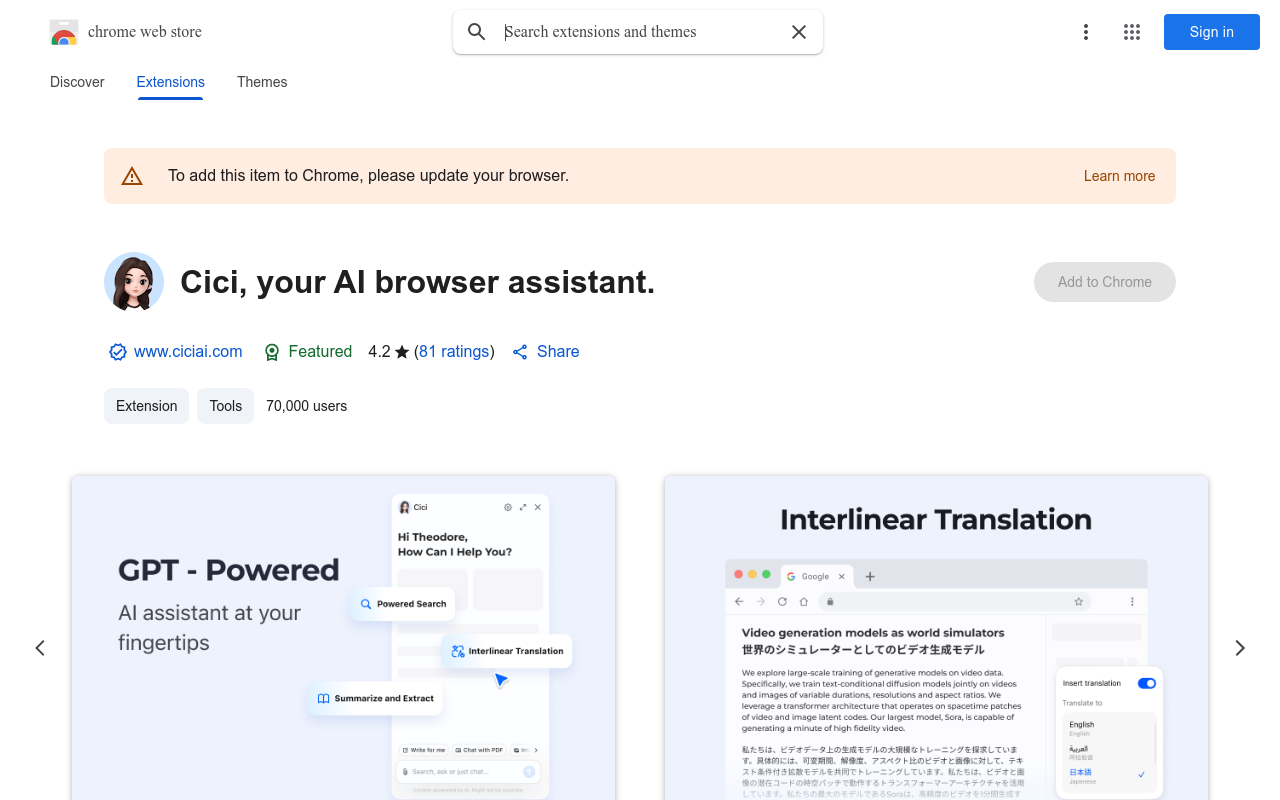Select the Extension category chip
1280x800 pixels.
146,406
